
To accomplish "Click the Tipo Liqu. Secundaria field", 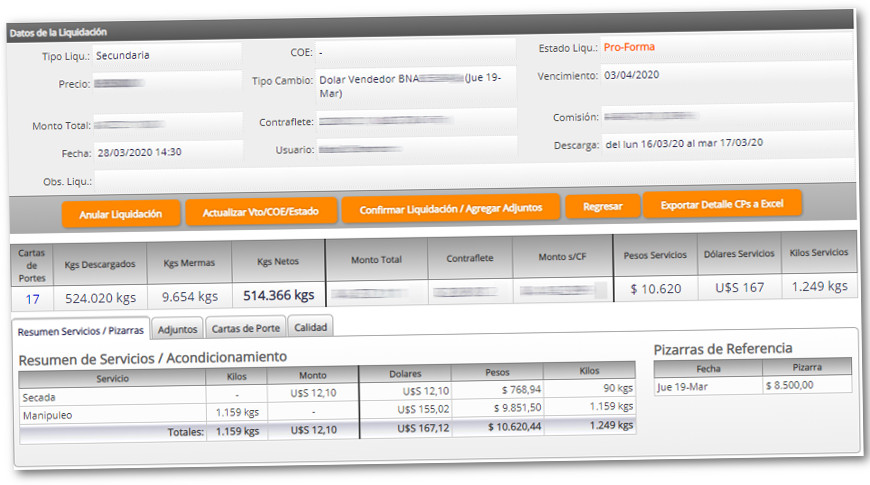I will tap(123, 56).
